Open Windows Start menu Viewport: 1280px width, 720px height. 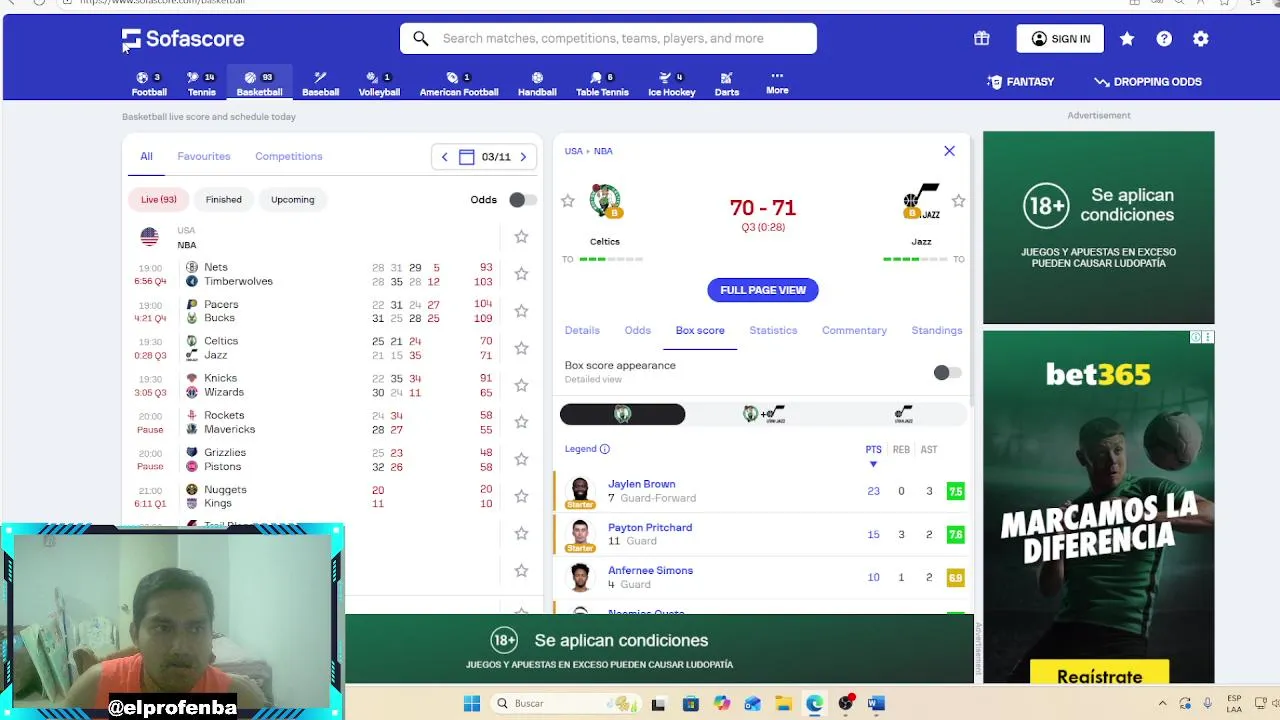pos(472,703)
